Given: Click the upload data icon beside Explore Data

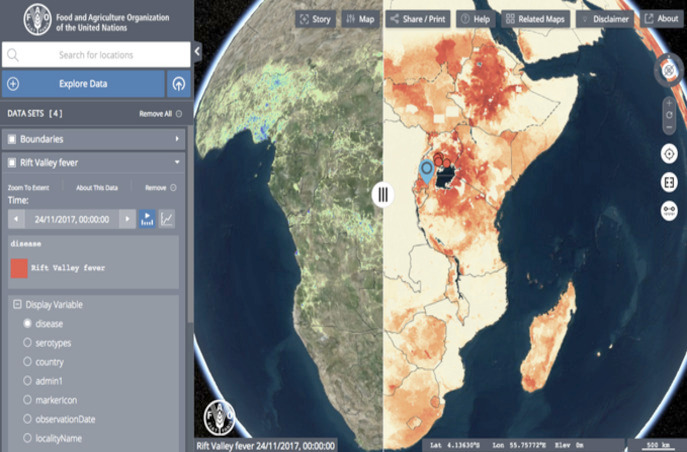Looking at the screenshot, I should (179, 84).
